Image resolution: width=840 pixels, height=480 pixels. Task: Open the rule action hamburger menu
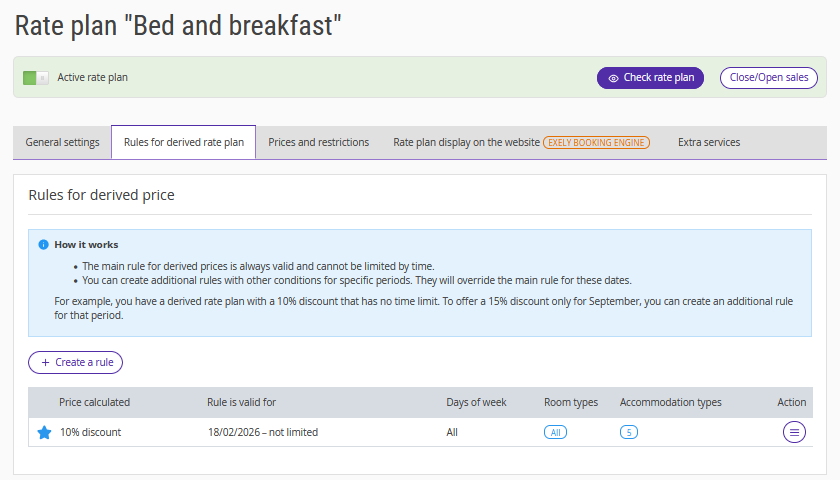point(794,432)
